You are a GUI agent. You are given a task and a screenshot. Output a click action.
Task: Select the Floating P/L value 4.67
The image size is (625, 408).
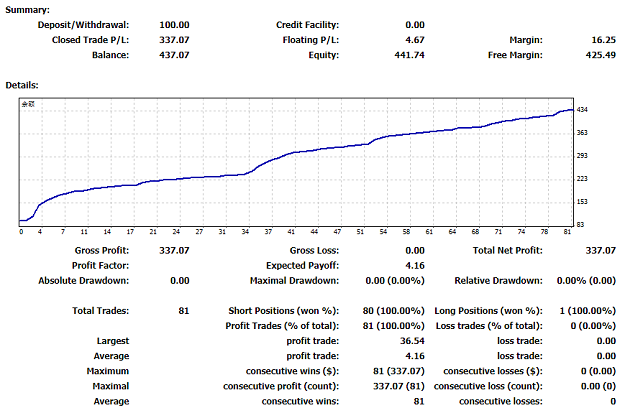pos(415,40)
